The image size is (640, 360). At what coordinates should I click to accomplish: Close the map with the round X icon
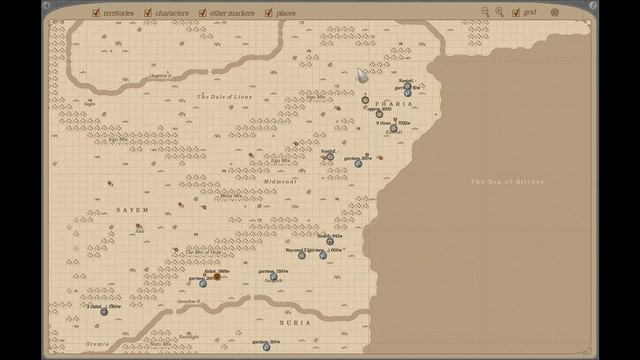point(555,12)
